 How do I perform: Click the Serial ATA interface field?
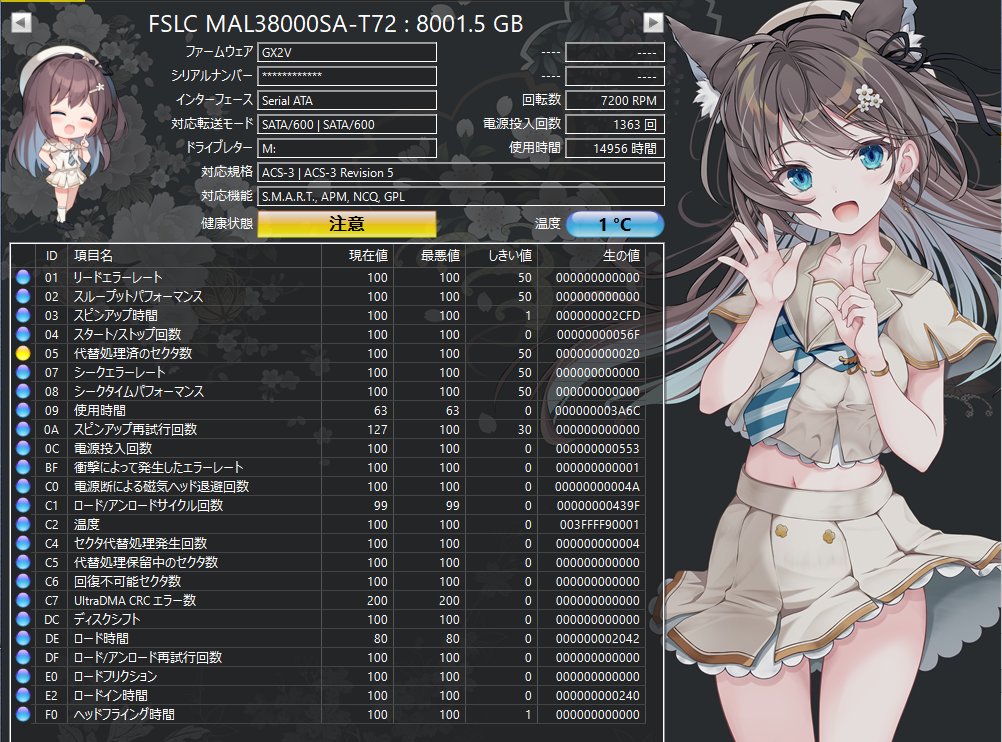(347, 100)
